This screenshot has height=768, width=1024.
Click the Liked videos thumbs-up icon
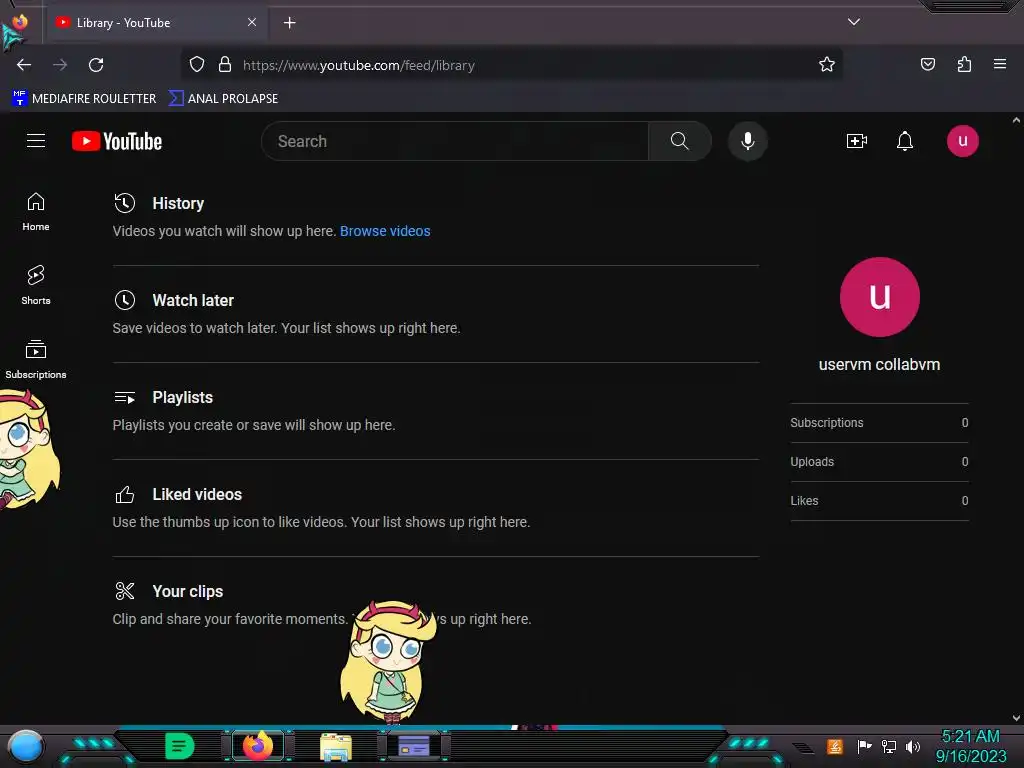click(x=125, y=494)
